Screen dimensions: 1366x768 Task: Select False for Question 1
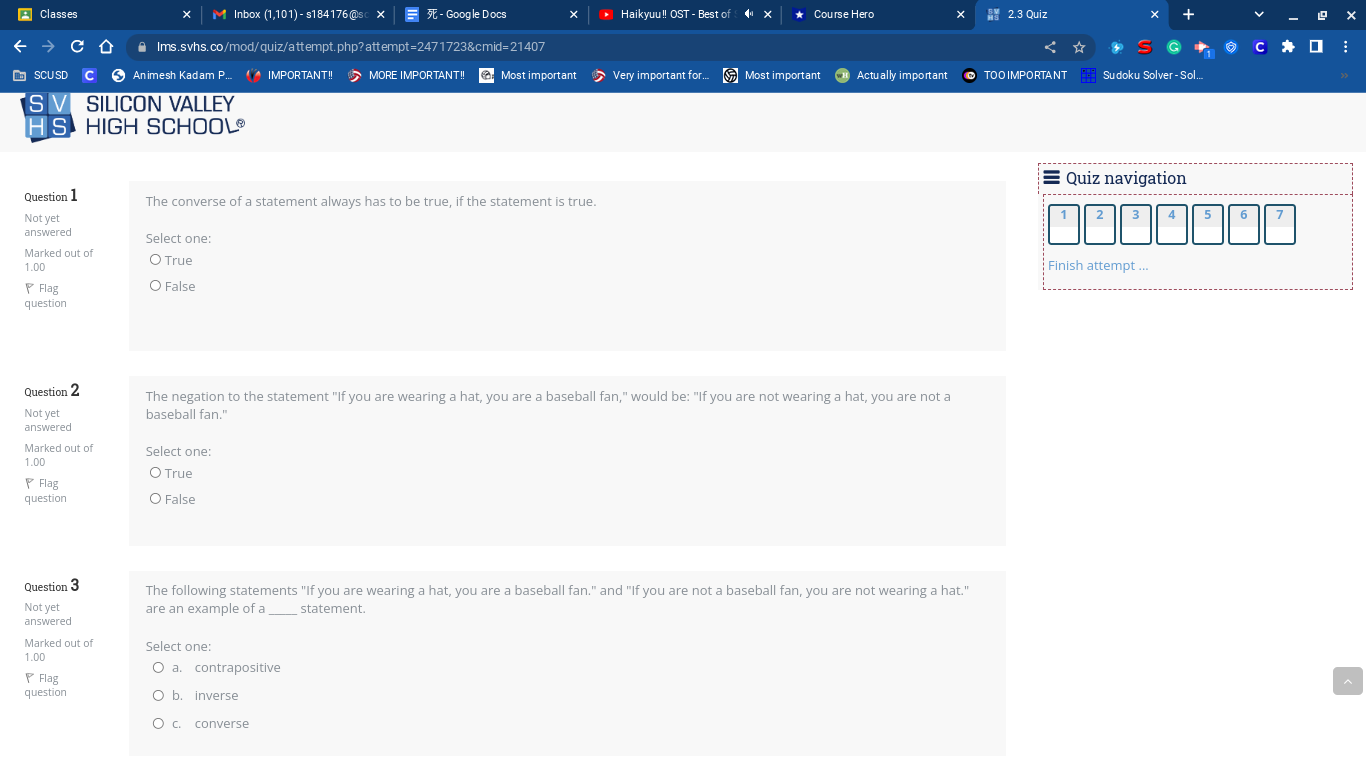tap(155, 286)
